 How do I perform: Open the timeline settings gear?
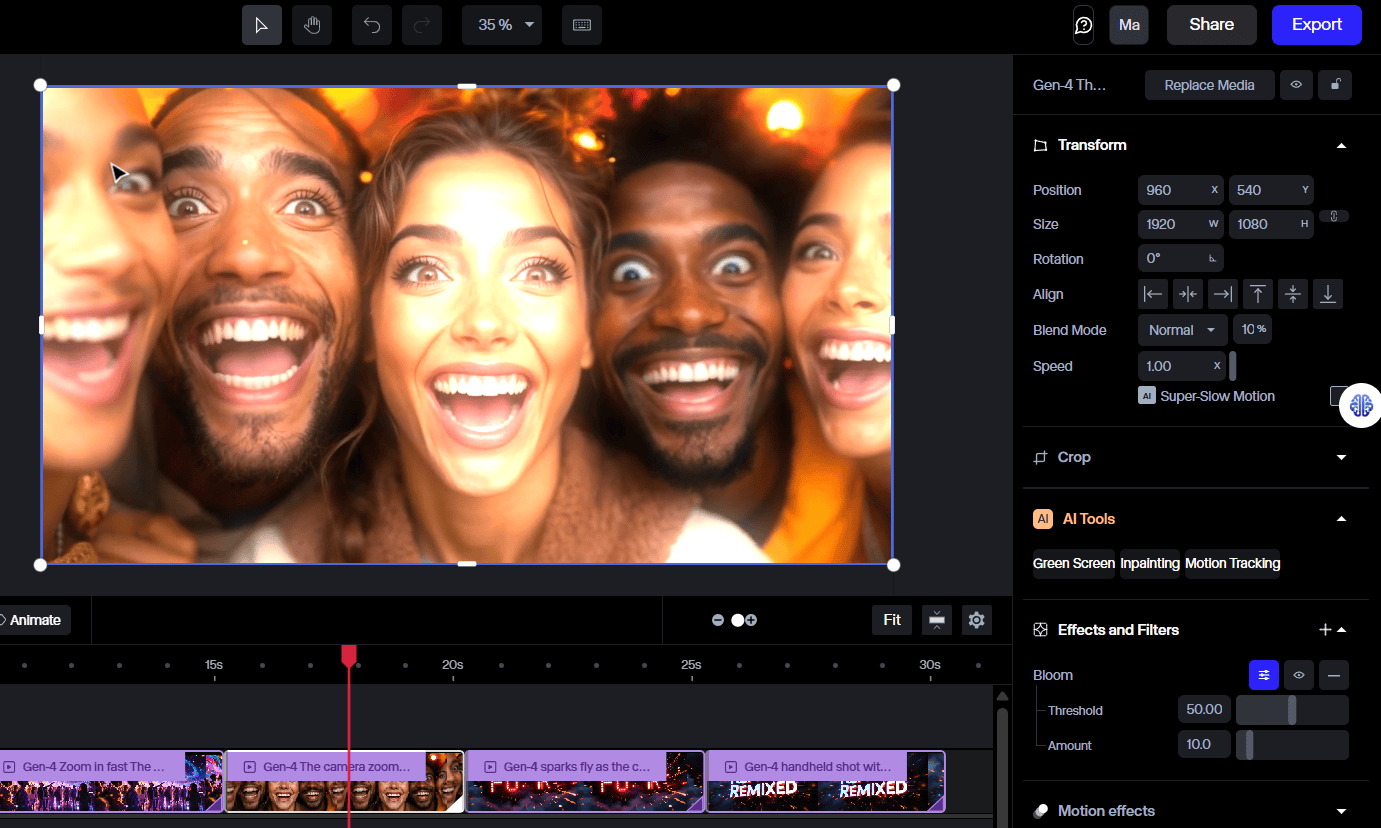(976, 620)
